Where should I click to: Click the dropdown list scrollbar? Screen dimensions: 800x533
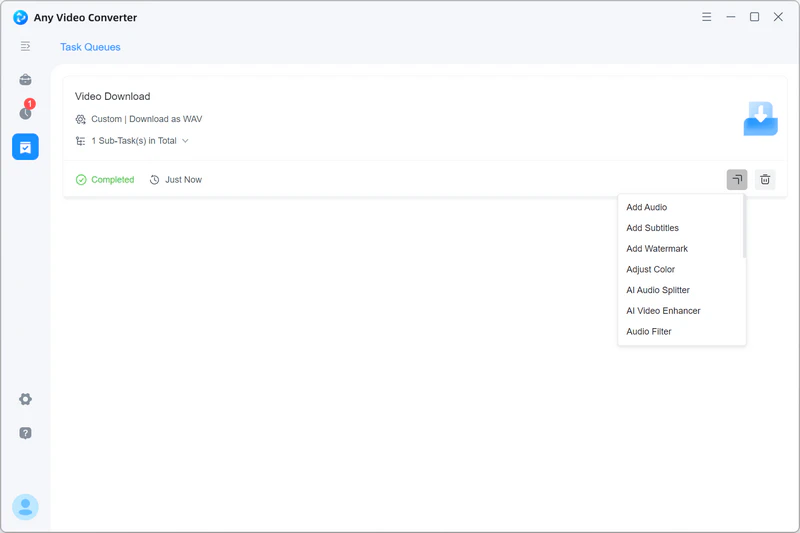744,228
